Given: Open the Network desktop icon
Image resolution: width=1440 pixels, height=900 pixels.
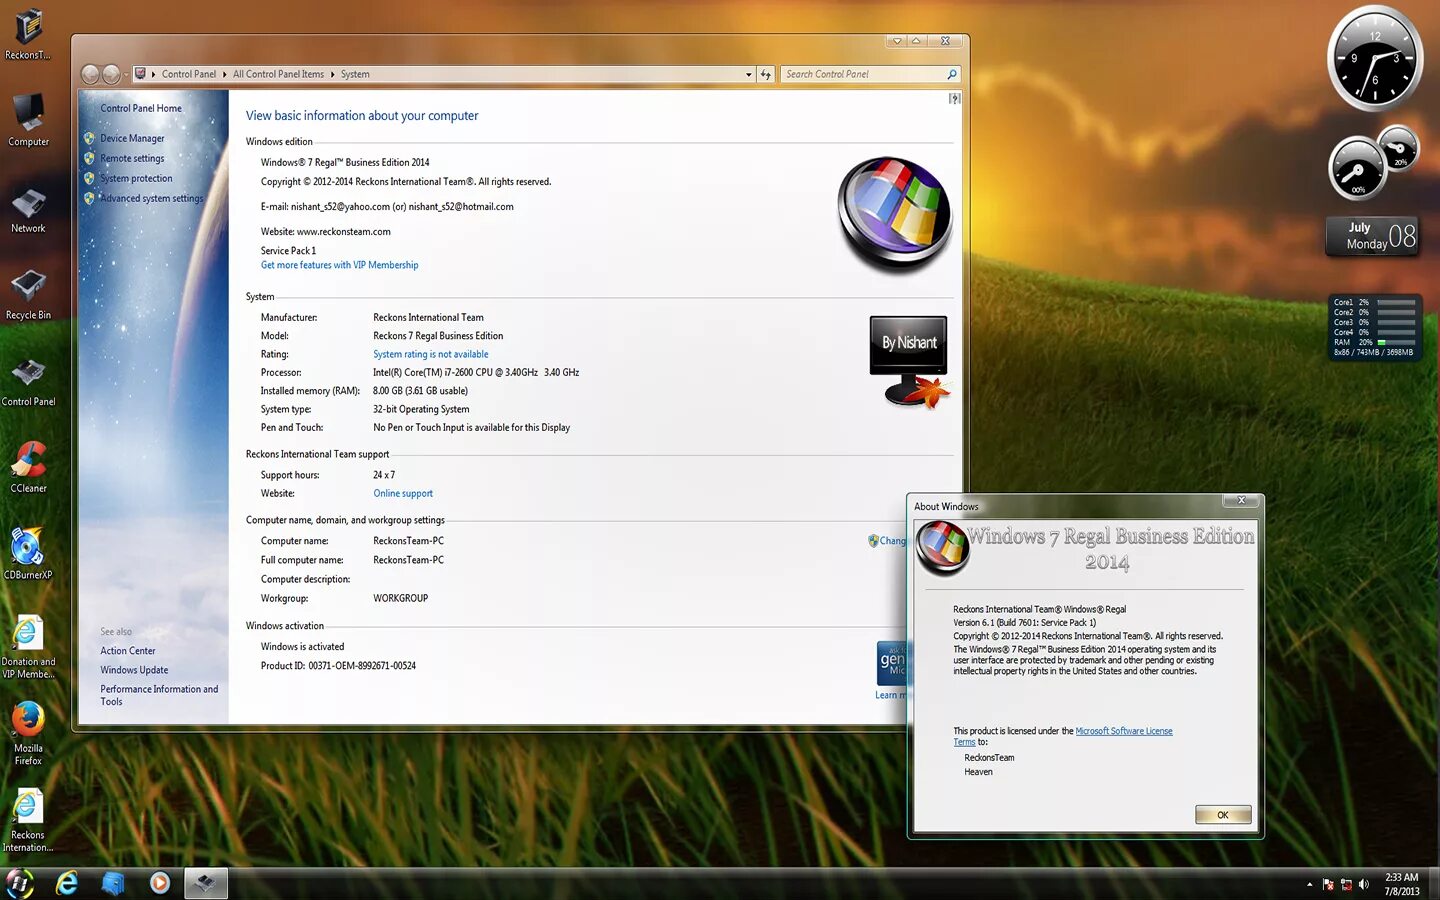Looking at the screenshot, I should [28, 208].
